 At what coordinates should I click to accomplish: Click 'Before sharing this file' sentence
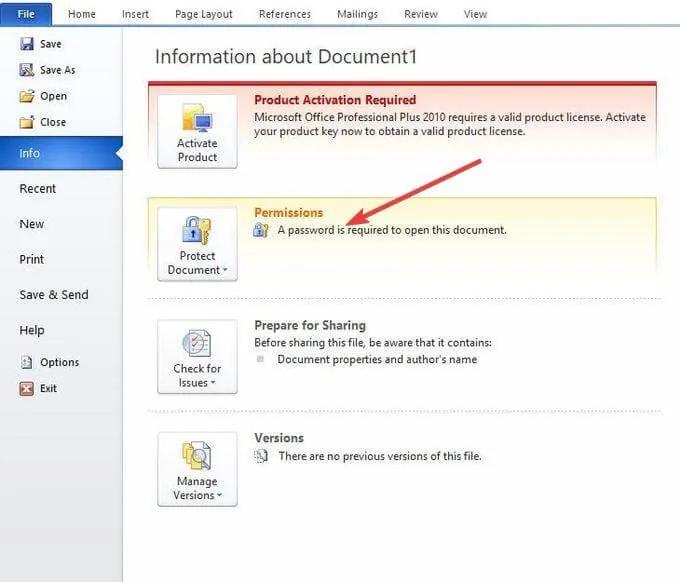[373, 343]
